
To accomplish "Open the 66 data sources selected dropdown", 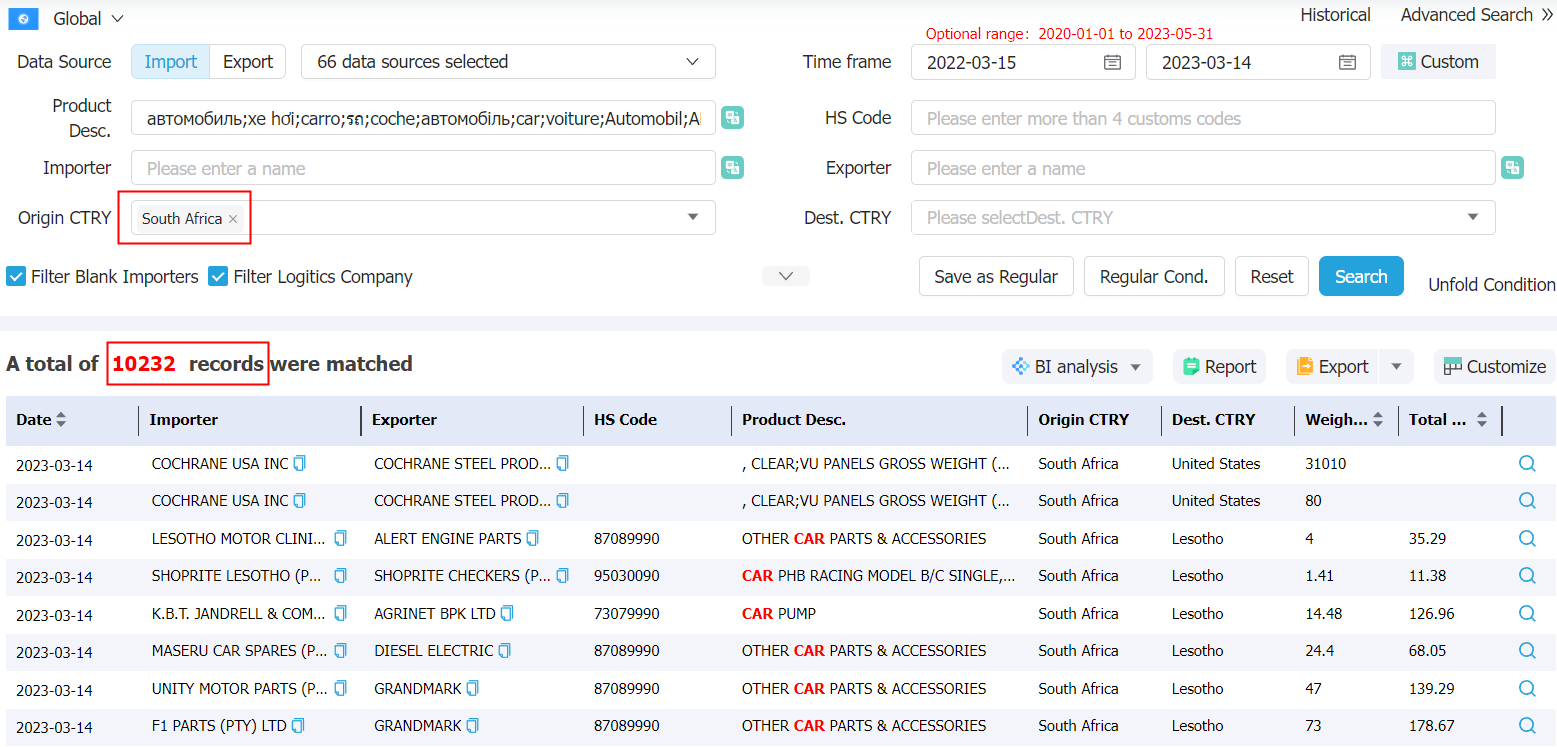I will click(508, 62).
